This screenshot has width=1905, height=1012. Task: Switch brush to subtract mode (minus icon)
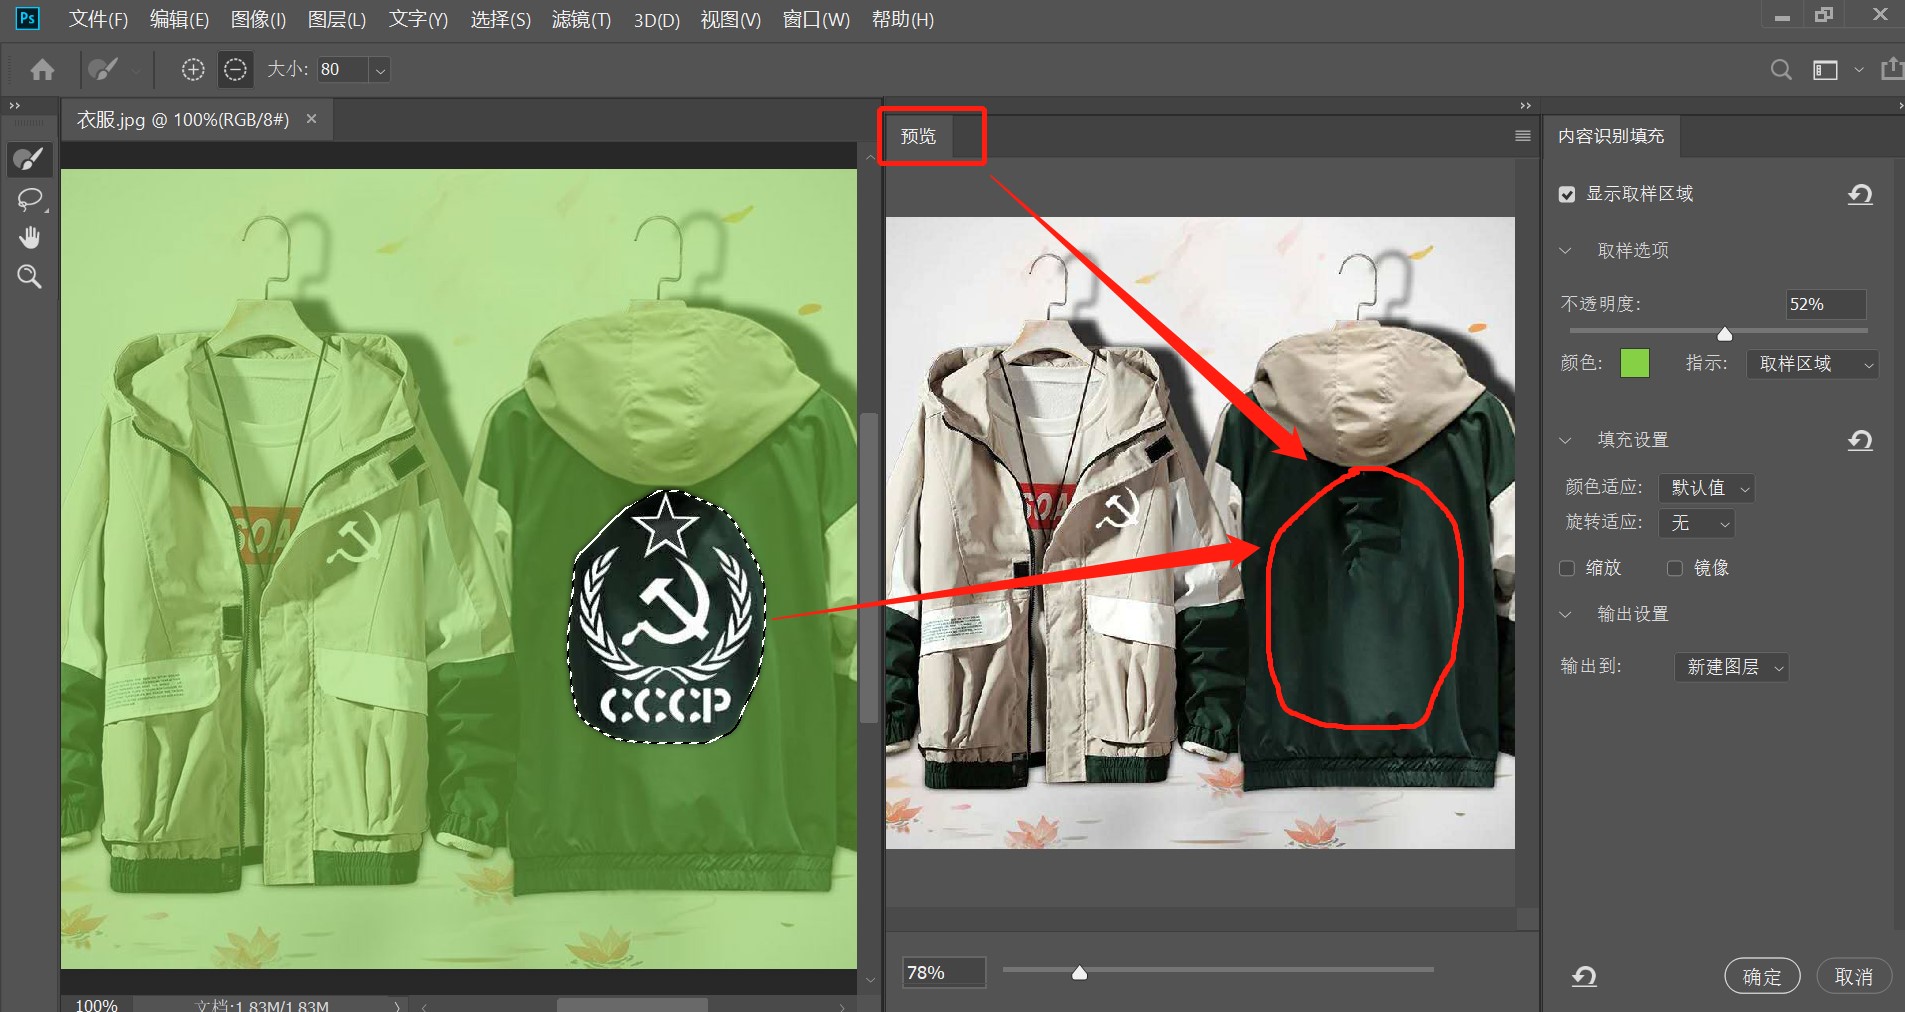coord(235,69)
